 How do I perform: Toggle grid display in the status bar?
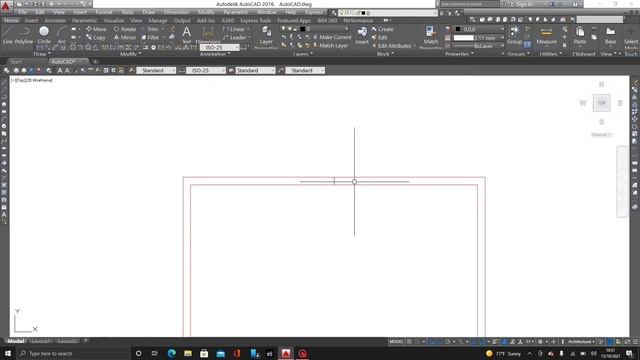[409, 341]
